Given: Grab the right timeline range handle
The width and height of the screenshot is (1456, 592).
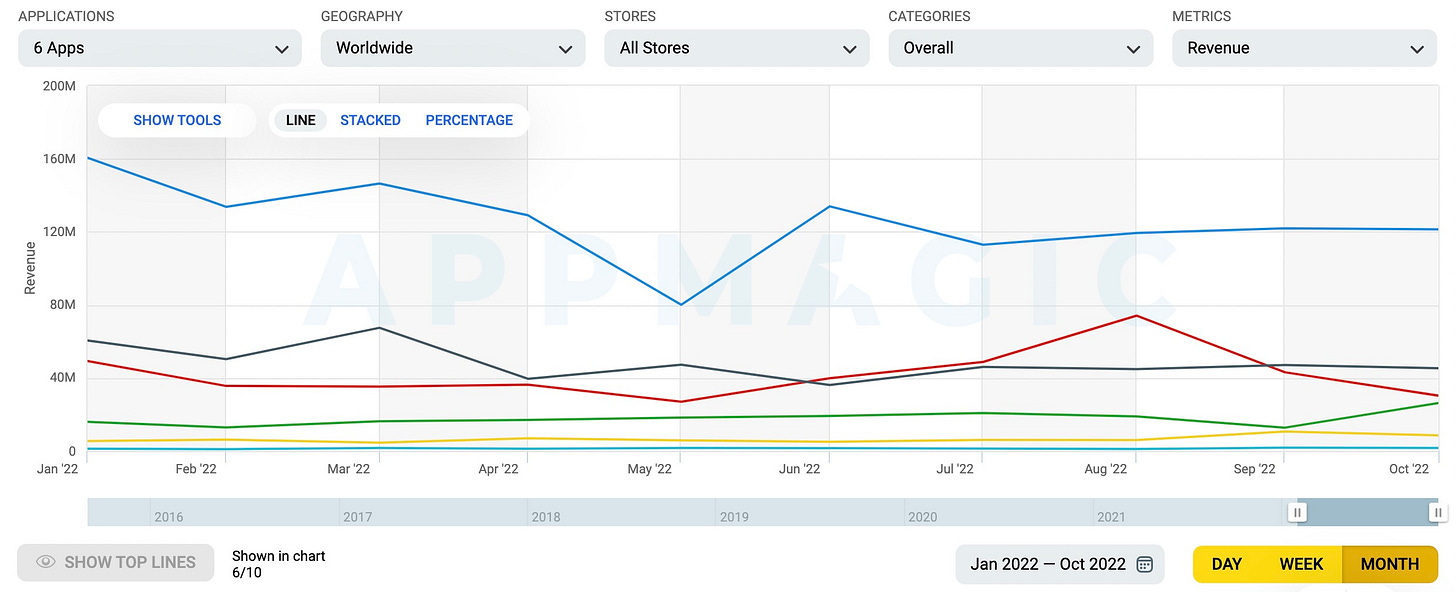Looking at the screenshot, I should pyautogui.click(x=1438, y=512).
